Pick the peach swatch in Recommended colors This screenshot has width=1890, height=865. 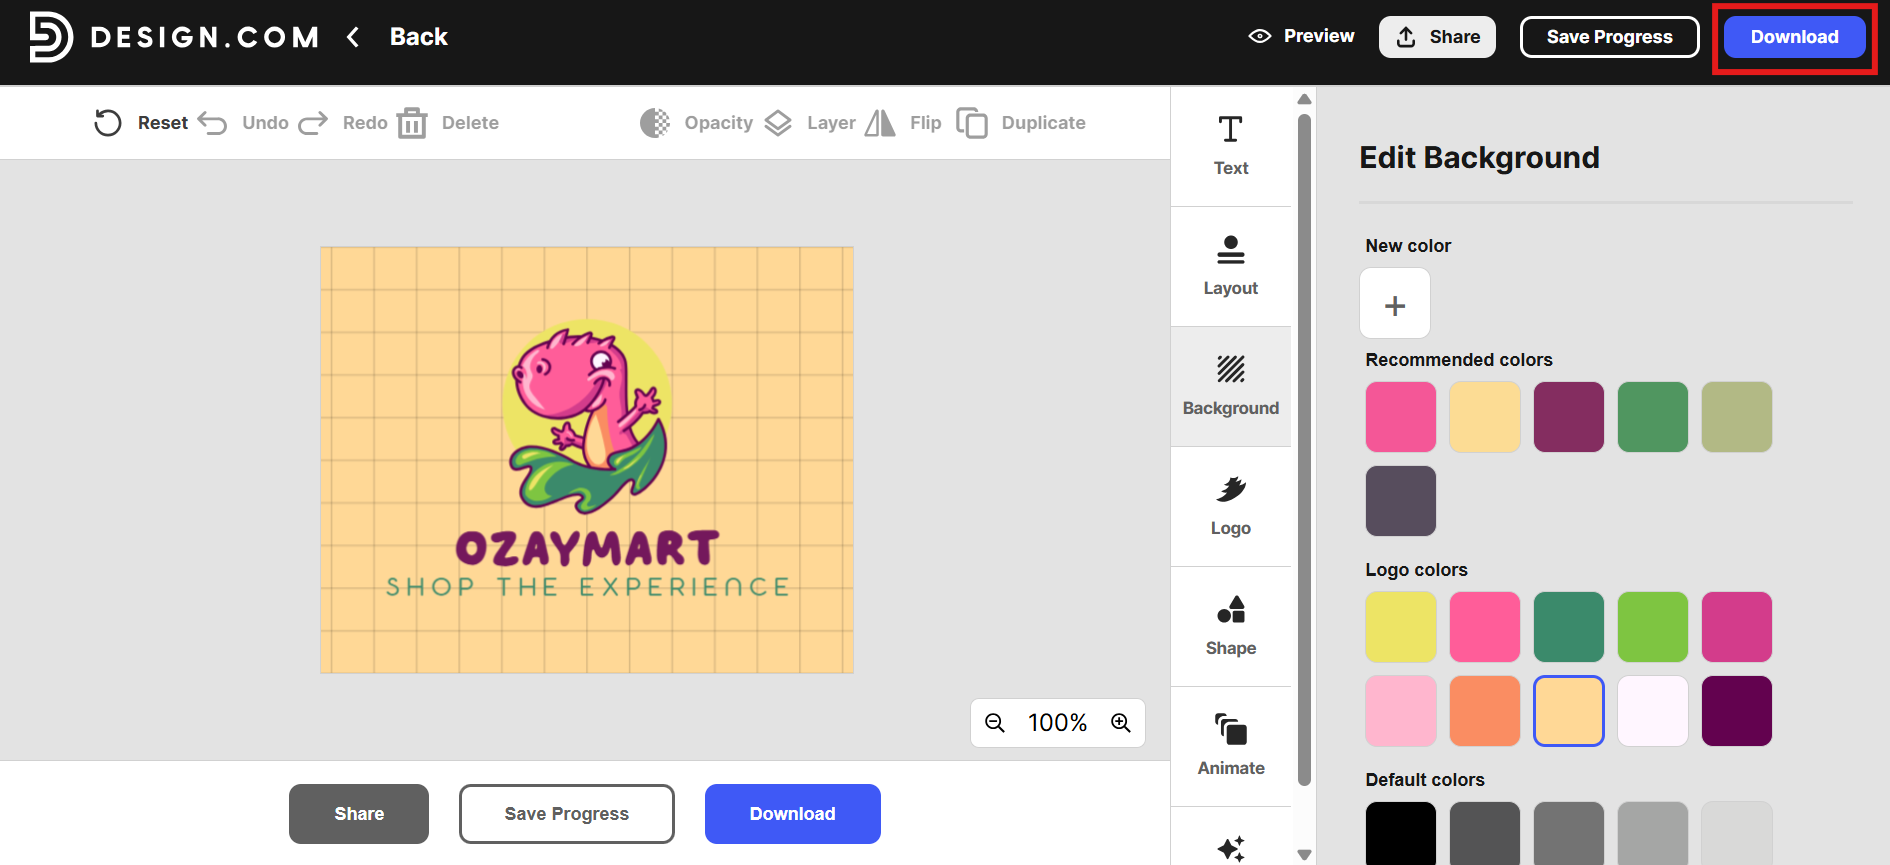pos(1485,417)
